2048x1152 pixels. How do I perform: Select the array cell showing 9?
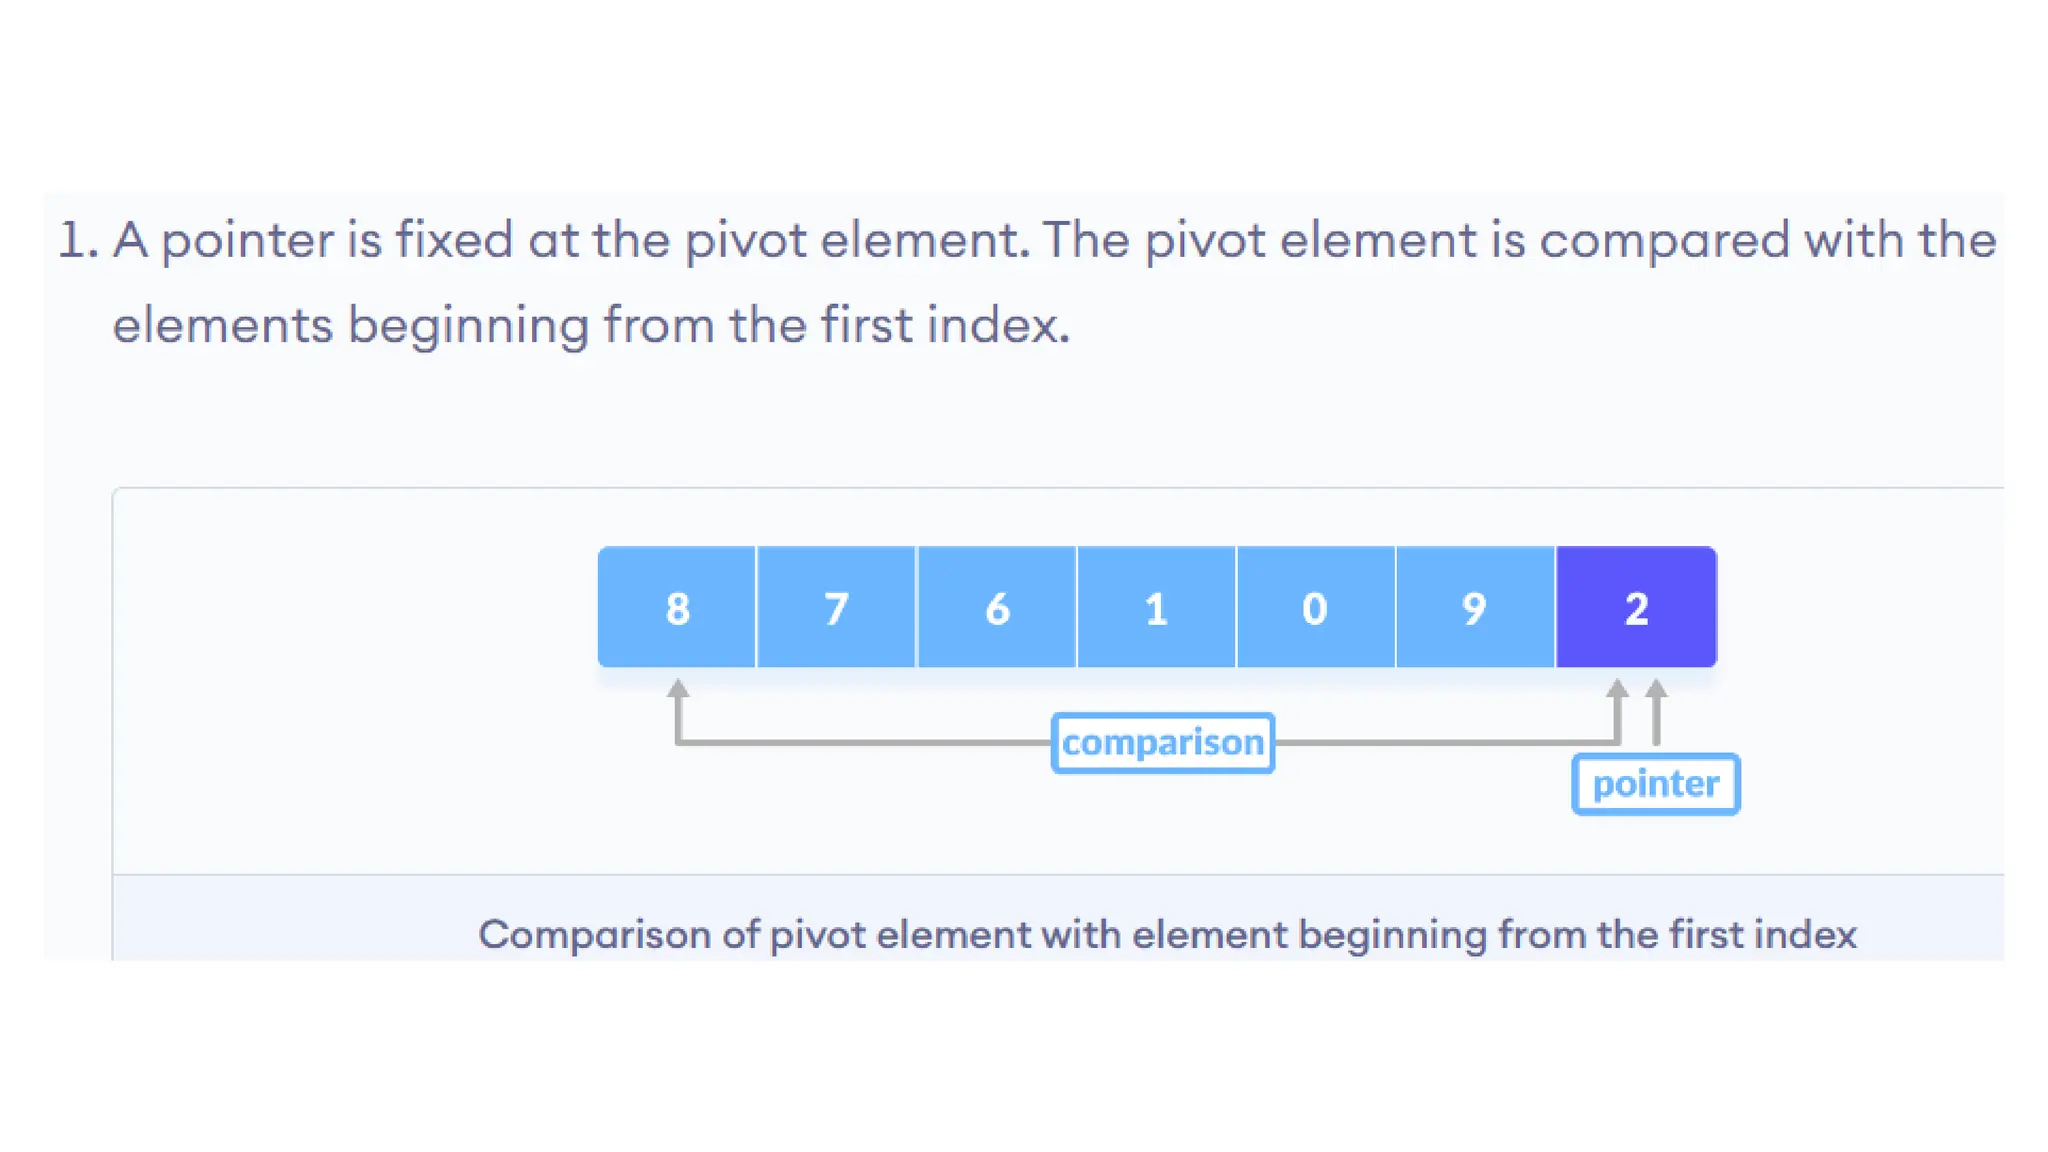(1475, 607)
